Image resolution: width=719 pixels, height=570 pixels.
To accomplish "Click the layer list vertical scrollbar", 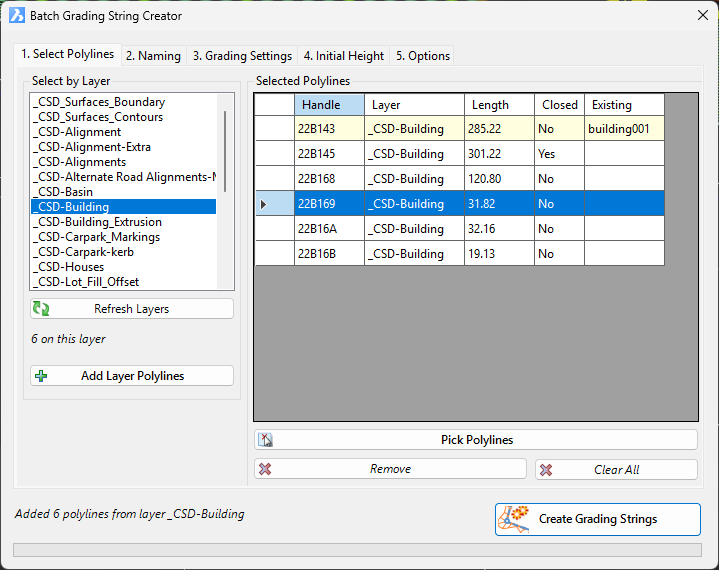I will tap(225, 150).
